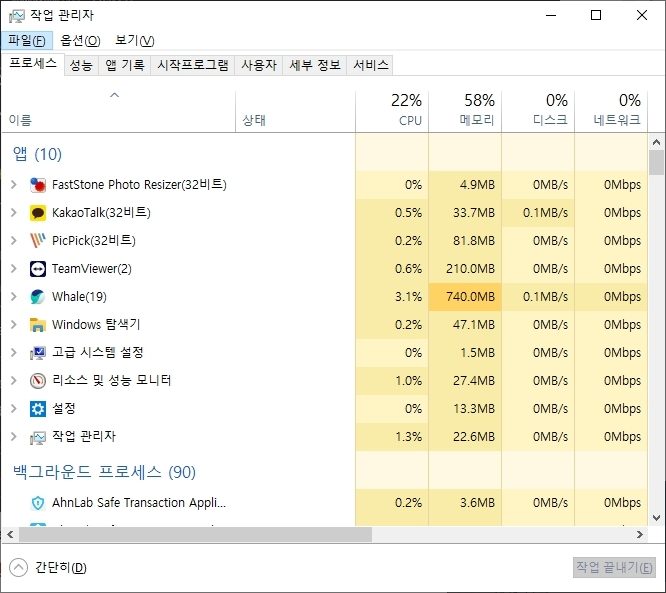Click the Whale 3.1% CPU cell

392,297
